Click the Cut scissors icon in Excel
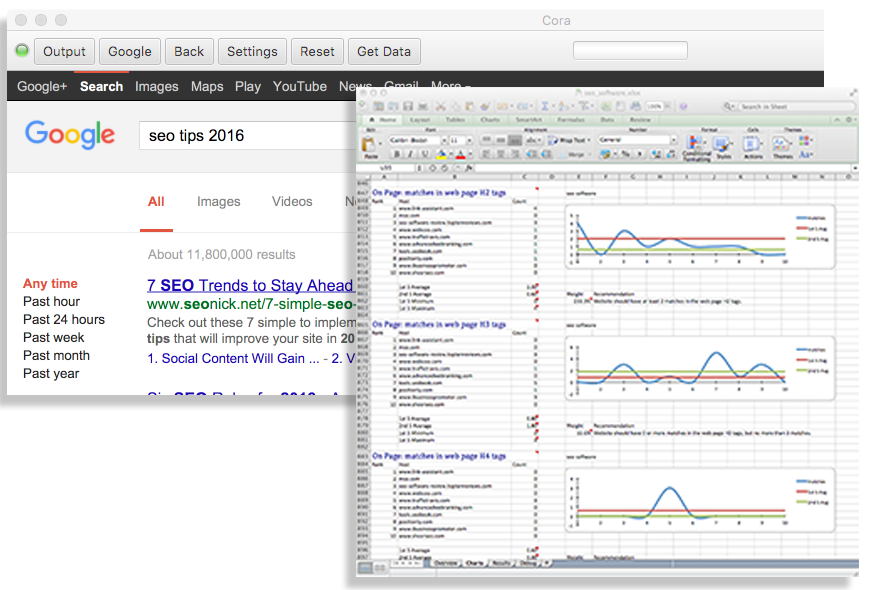Image resolution: width=880 pixels, height=590 pixels. pyautogui.click(x=441, y=106)
